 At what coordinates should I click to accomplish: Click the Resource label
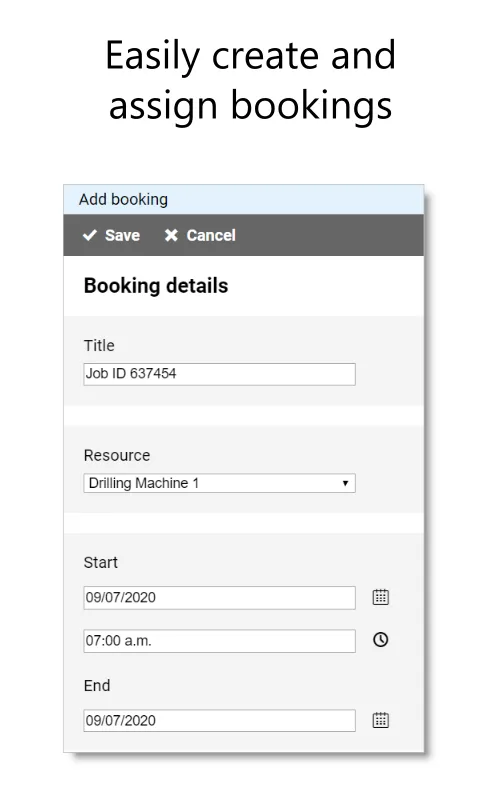[117, 455]
